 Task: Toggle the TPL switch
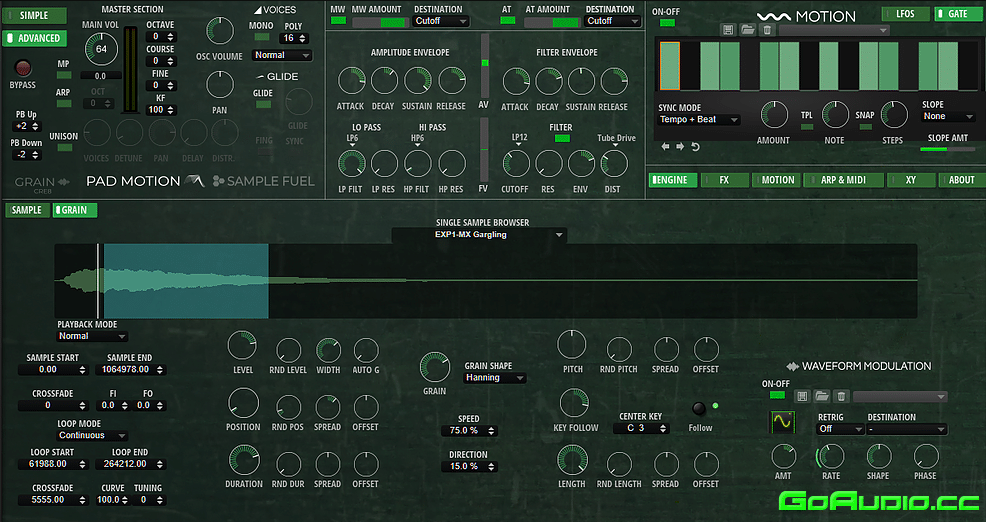[x=806, y=126]
